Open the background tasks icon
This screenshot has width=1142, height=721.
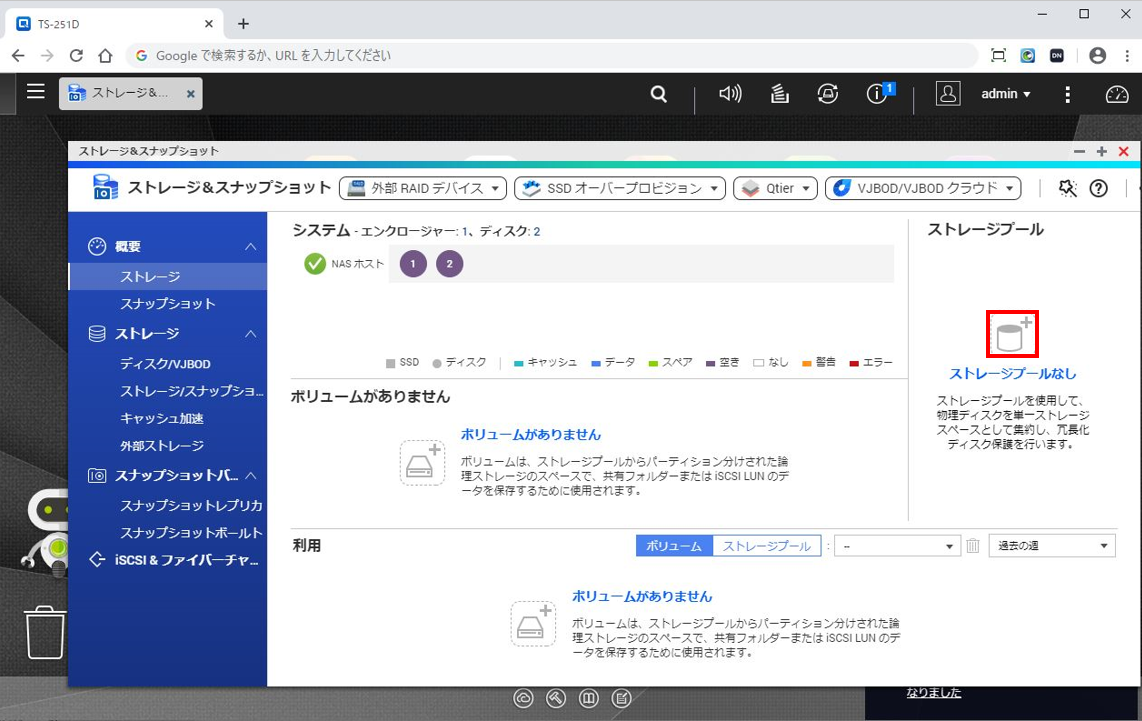[780, 94]
